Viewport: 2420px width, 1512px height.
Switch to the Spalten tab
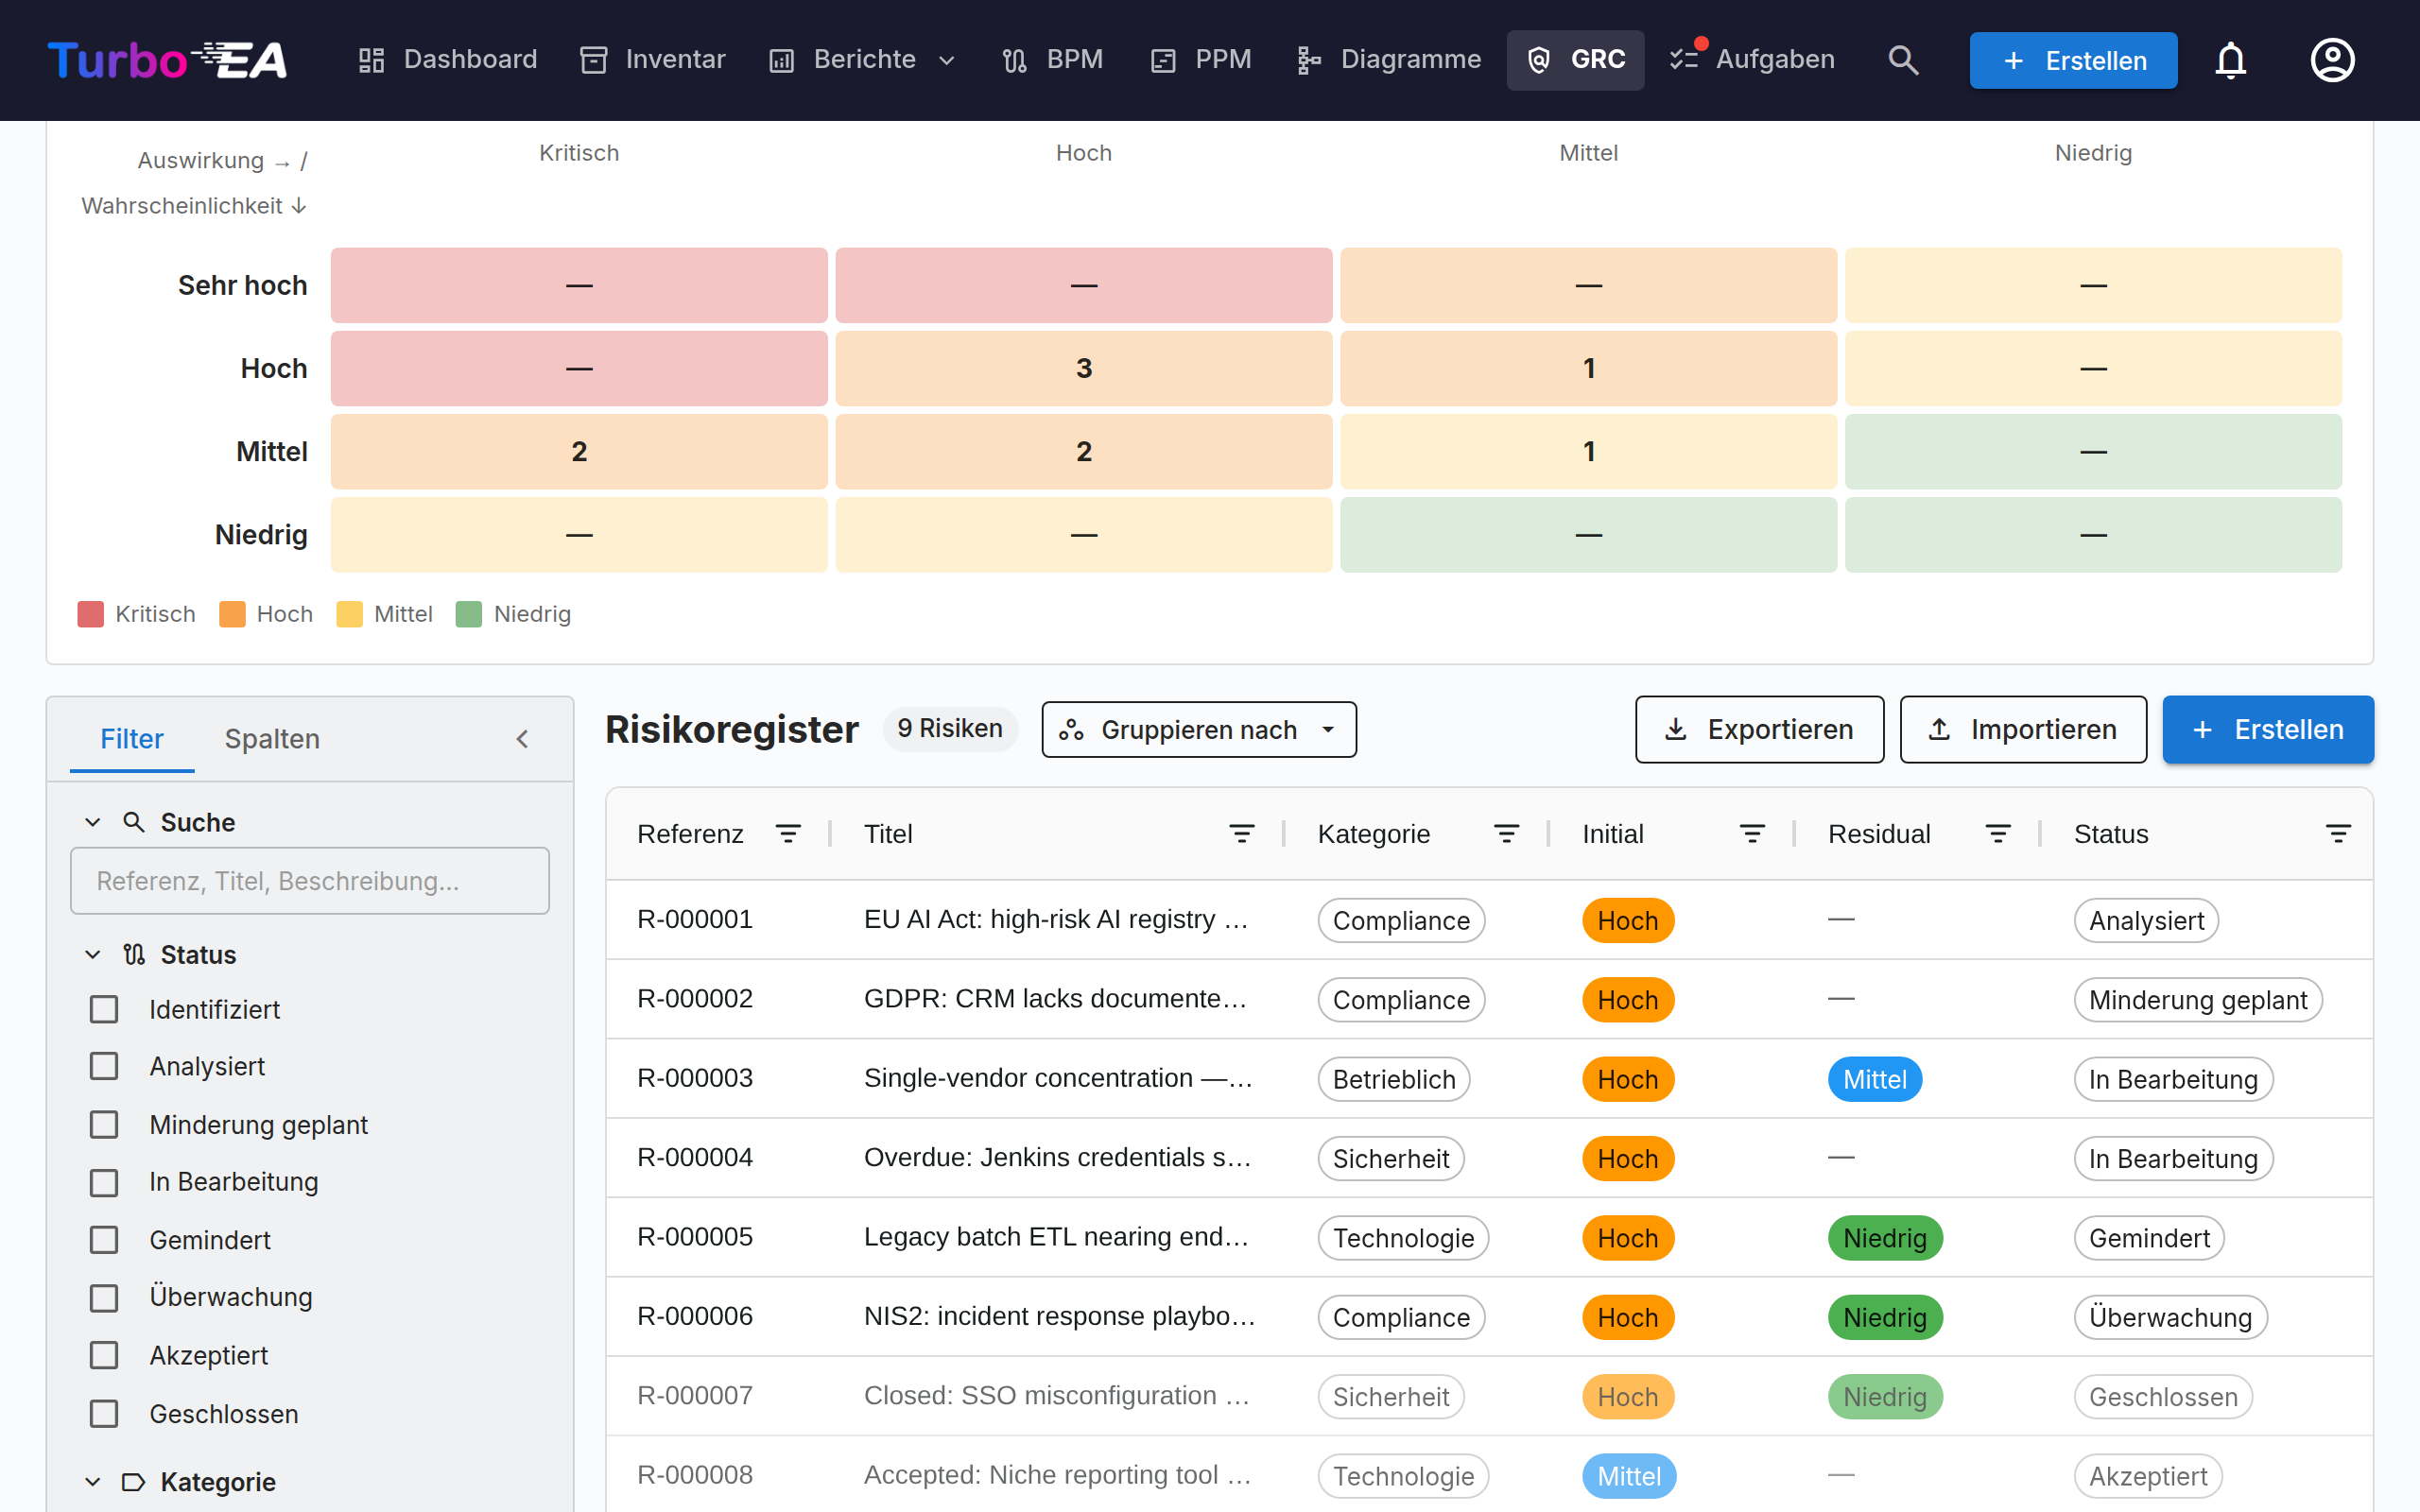(x=272, y=739)
